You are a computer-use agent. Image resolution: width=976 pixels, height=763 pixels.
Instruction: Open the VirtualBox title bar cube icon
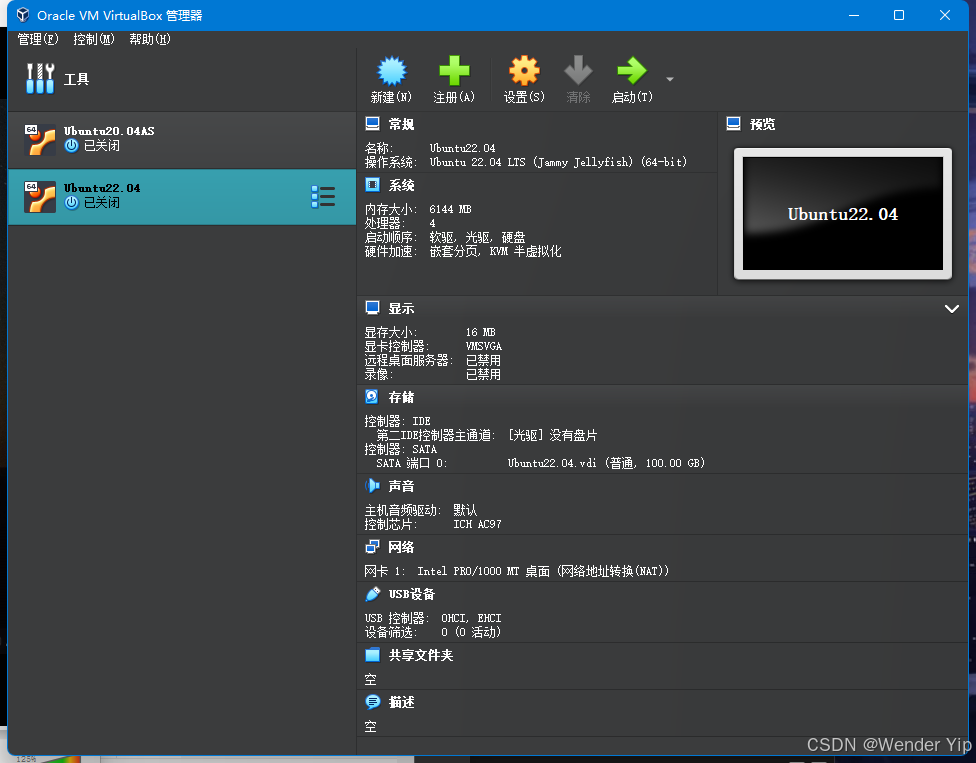[x=23, y=15]
